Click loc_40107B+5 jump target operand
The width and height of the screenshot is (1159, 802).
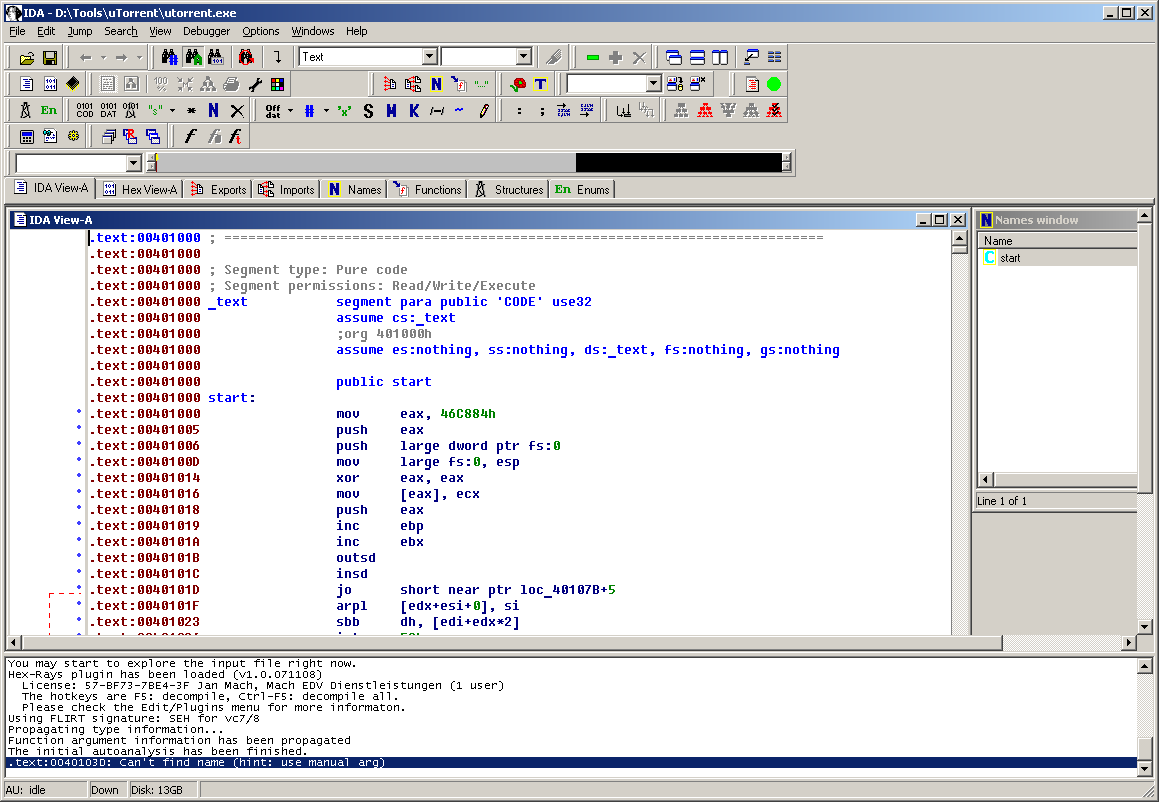pyautogui.click(x=568, y=590)
